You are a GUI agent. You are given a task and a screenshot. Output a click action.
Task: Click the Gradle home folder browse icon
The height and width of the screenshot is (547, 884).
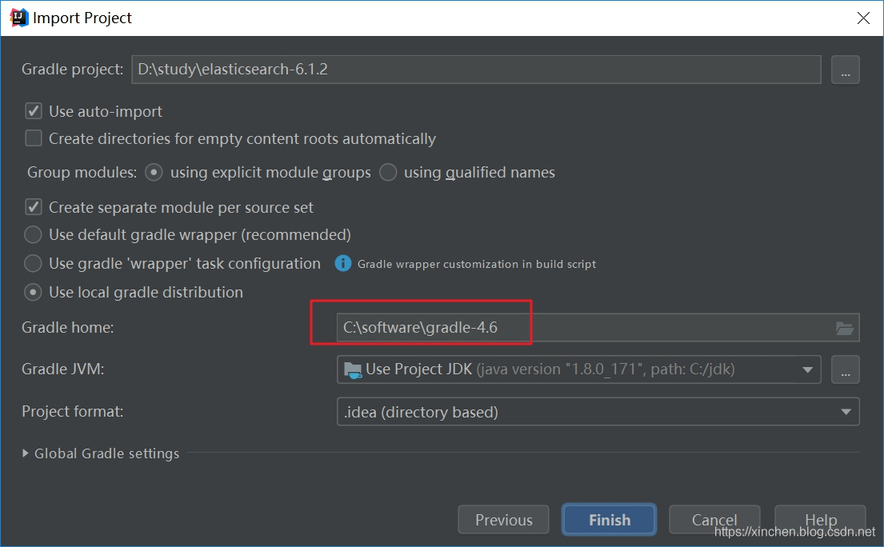(x=844, y=328)
